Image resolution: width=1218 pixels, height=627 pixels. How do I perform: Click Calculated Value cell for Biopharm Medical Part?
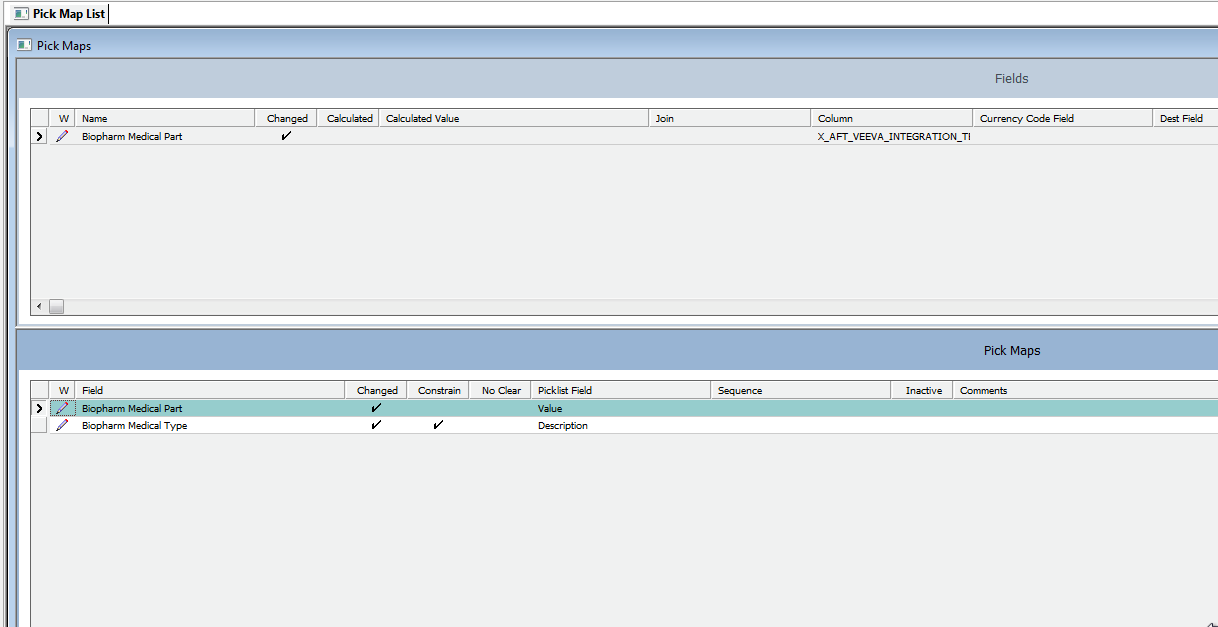514,136
